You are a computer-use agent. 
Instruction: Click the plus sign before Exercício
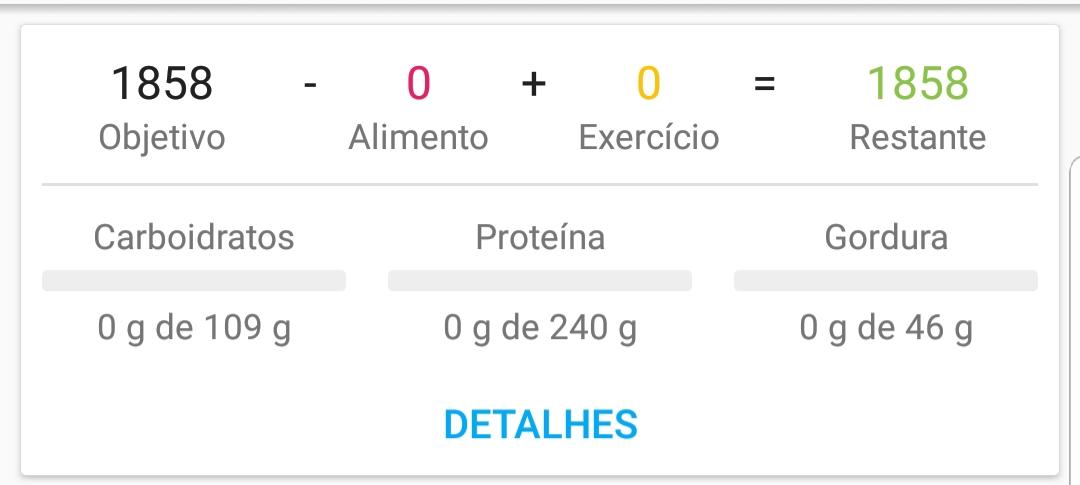coord(534,84)
